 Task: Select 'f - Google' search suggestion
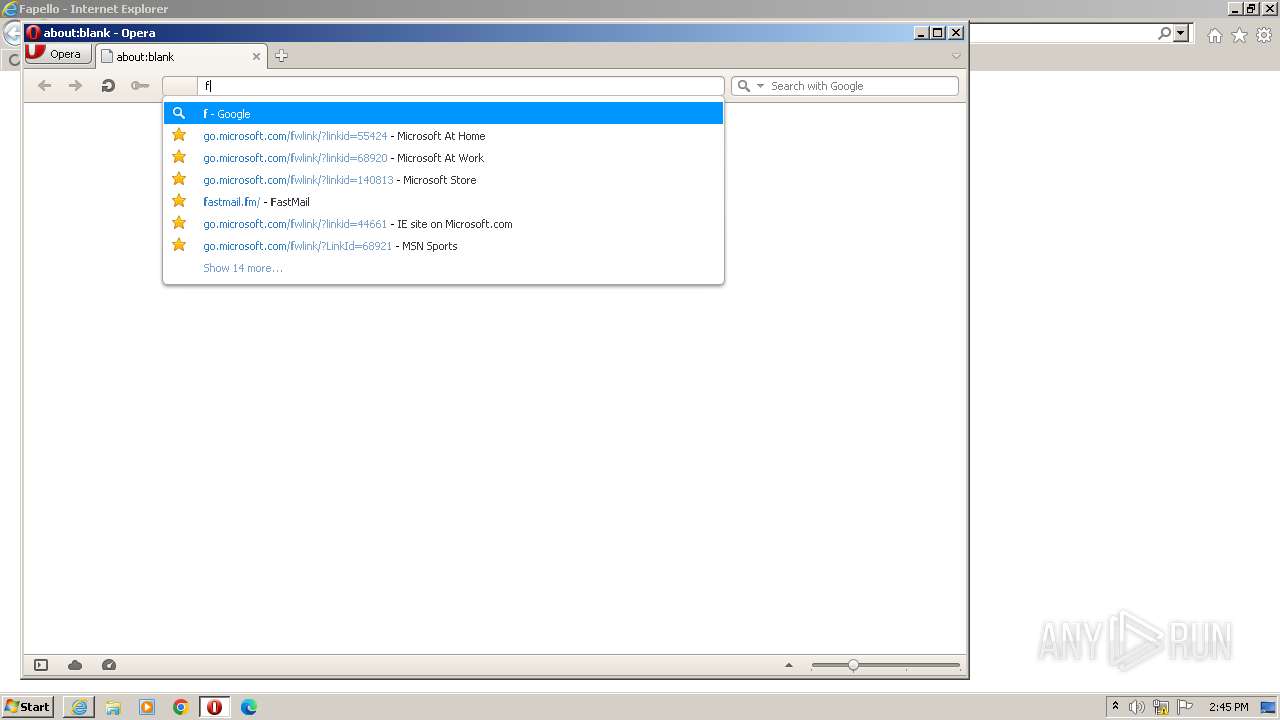pos(443,114)
